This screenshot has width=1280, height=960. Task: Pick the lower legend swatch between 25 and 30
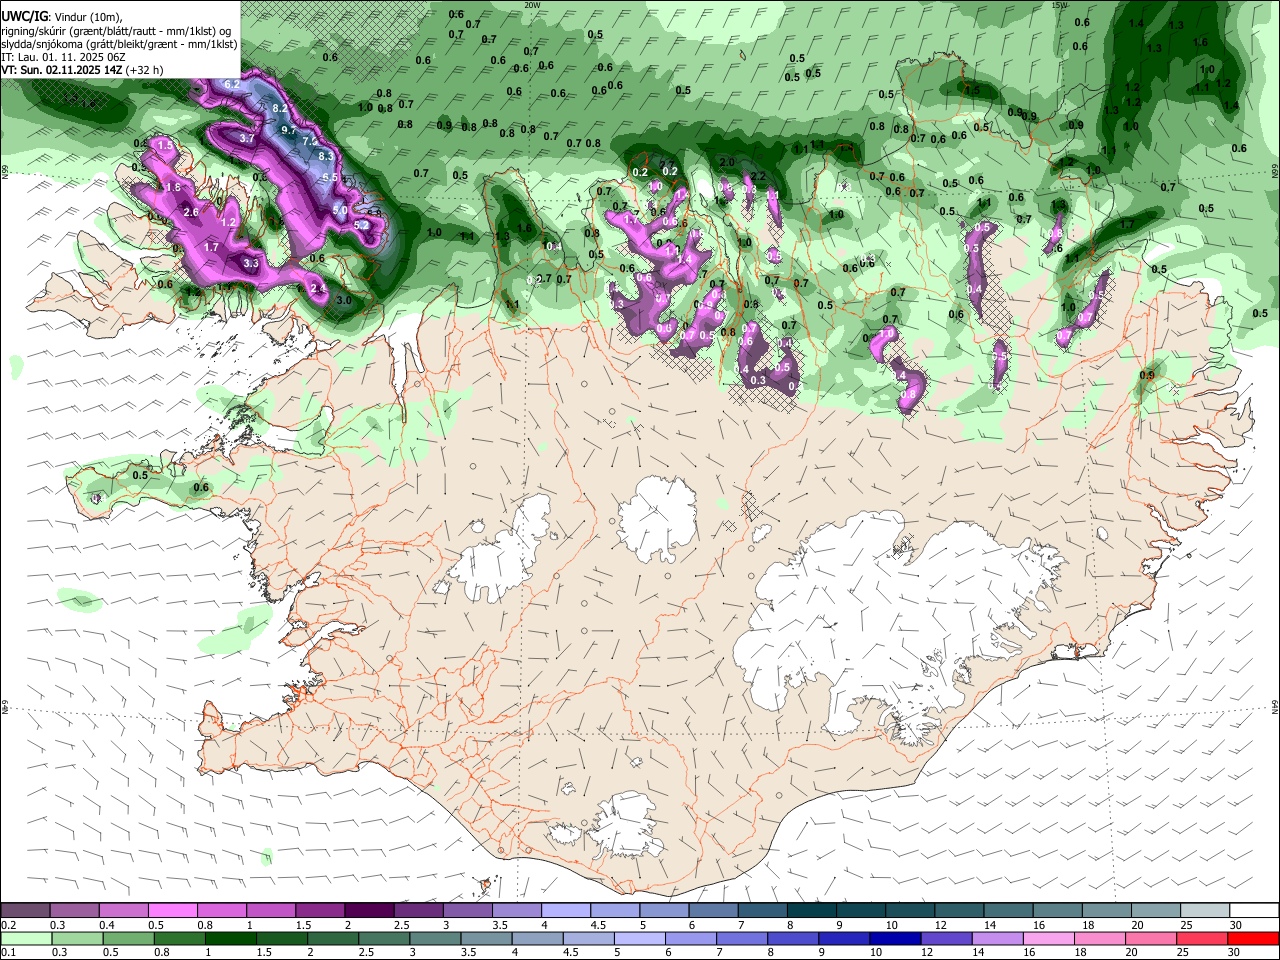pos(1203,939)
